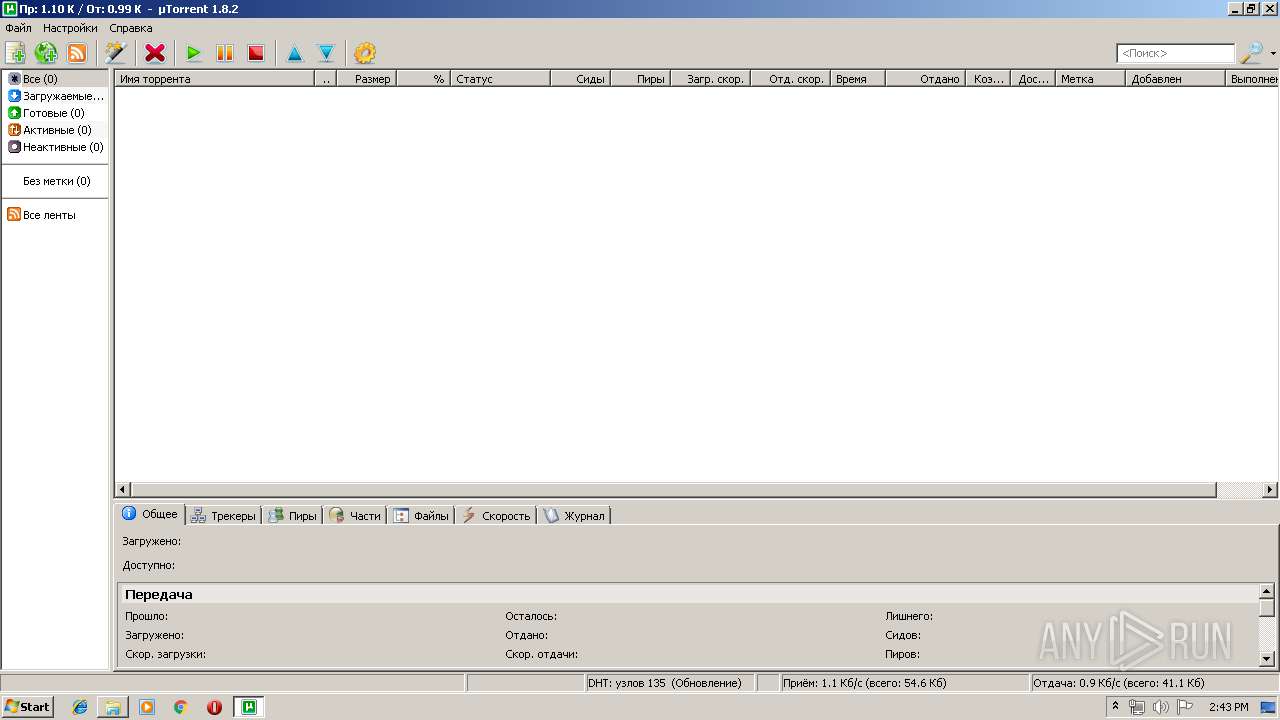This screenshot has width=1280, height=720.
Task: Open the media player taskbar icon
Action: [147, 707]
